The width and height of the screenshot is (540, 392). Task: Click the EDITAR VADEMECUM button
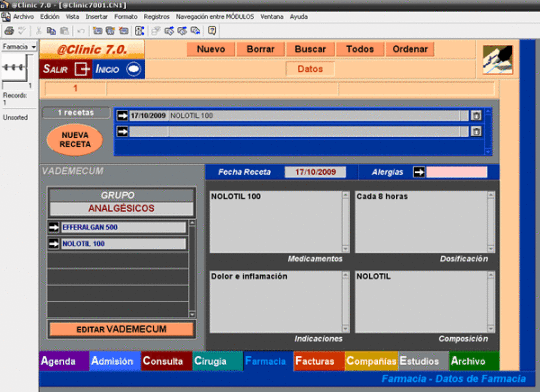121,329
